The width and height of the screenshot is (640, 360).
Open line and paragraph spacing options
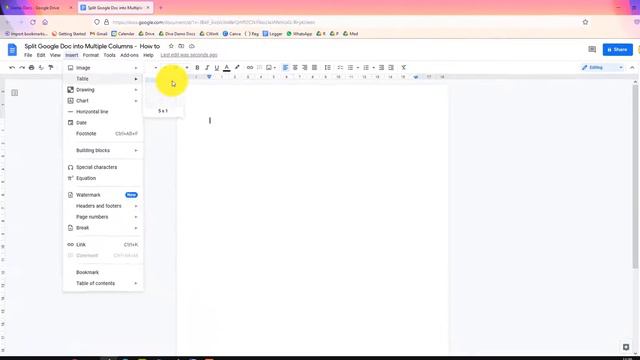click(327, 67)
